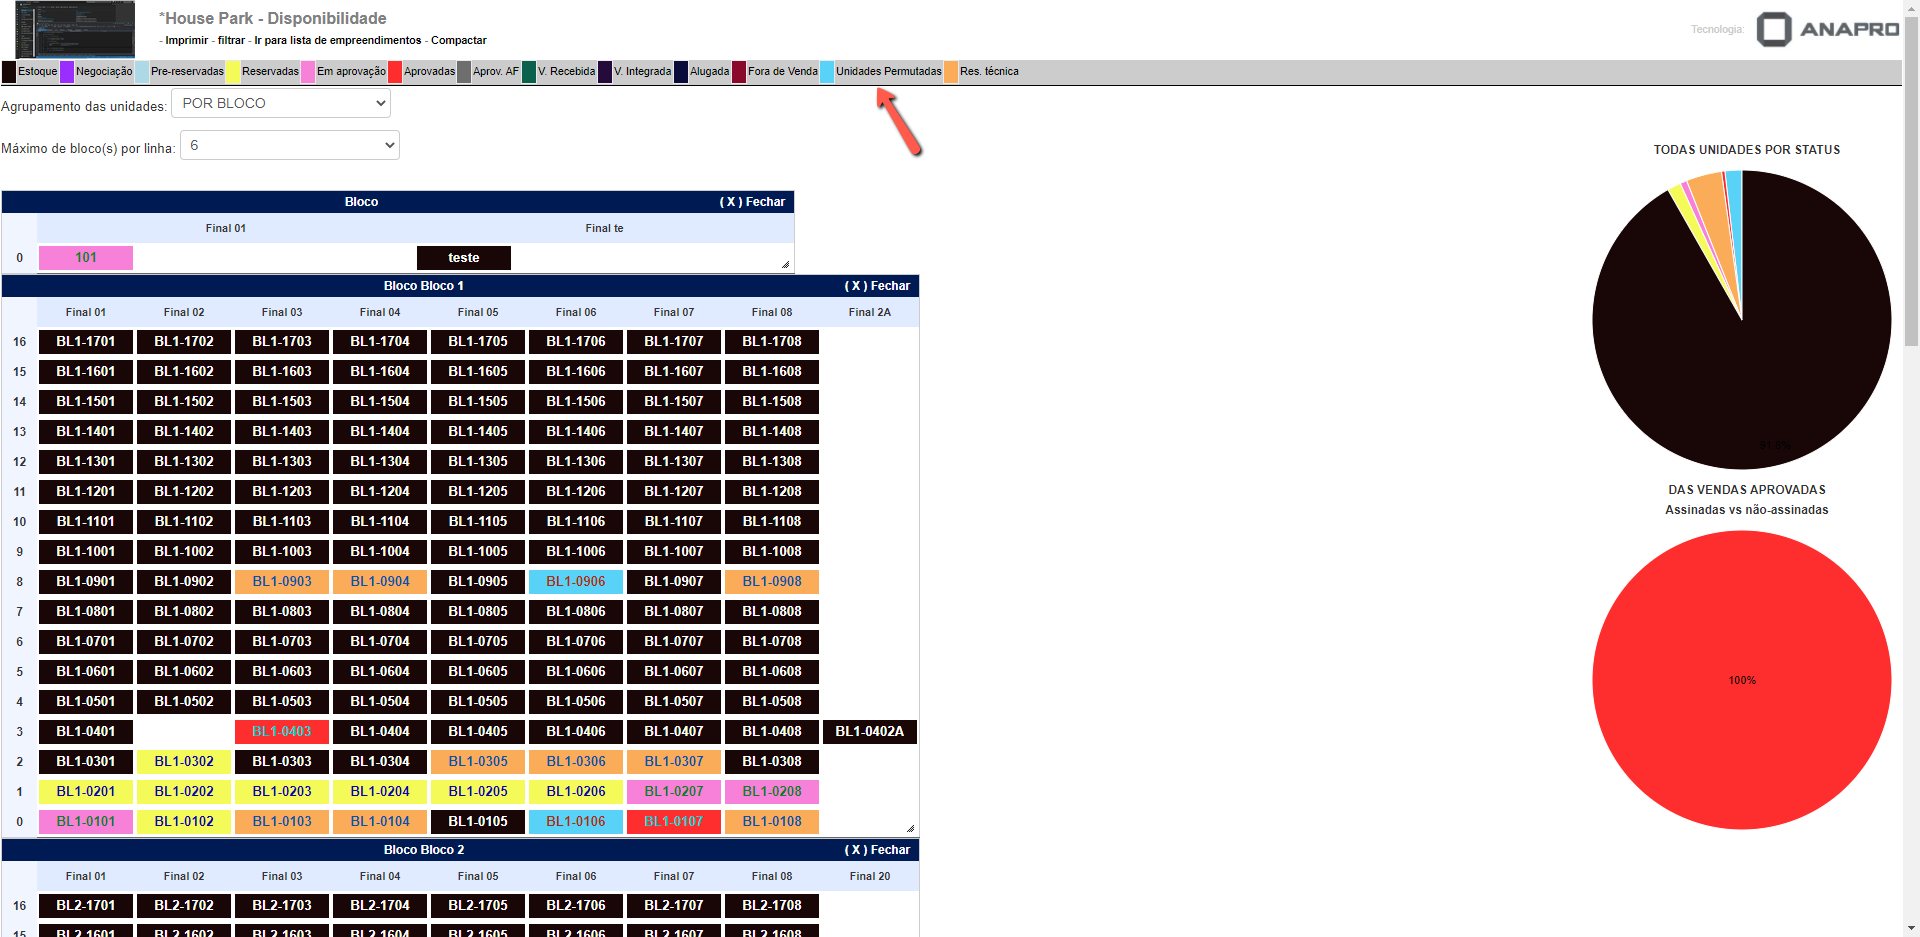Screen dimensions: 1920x937
Task: Close the Bloco Bloco 2 panel
Action: (x=877, y=850)
